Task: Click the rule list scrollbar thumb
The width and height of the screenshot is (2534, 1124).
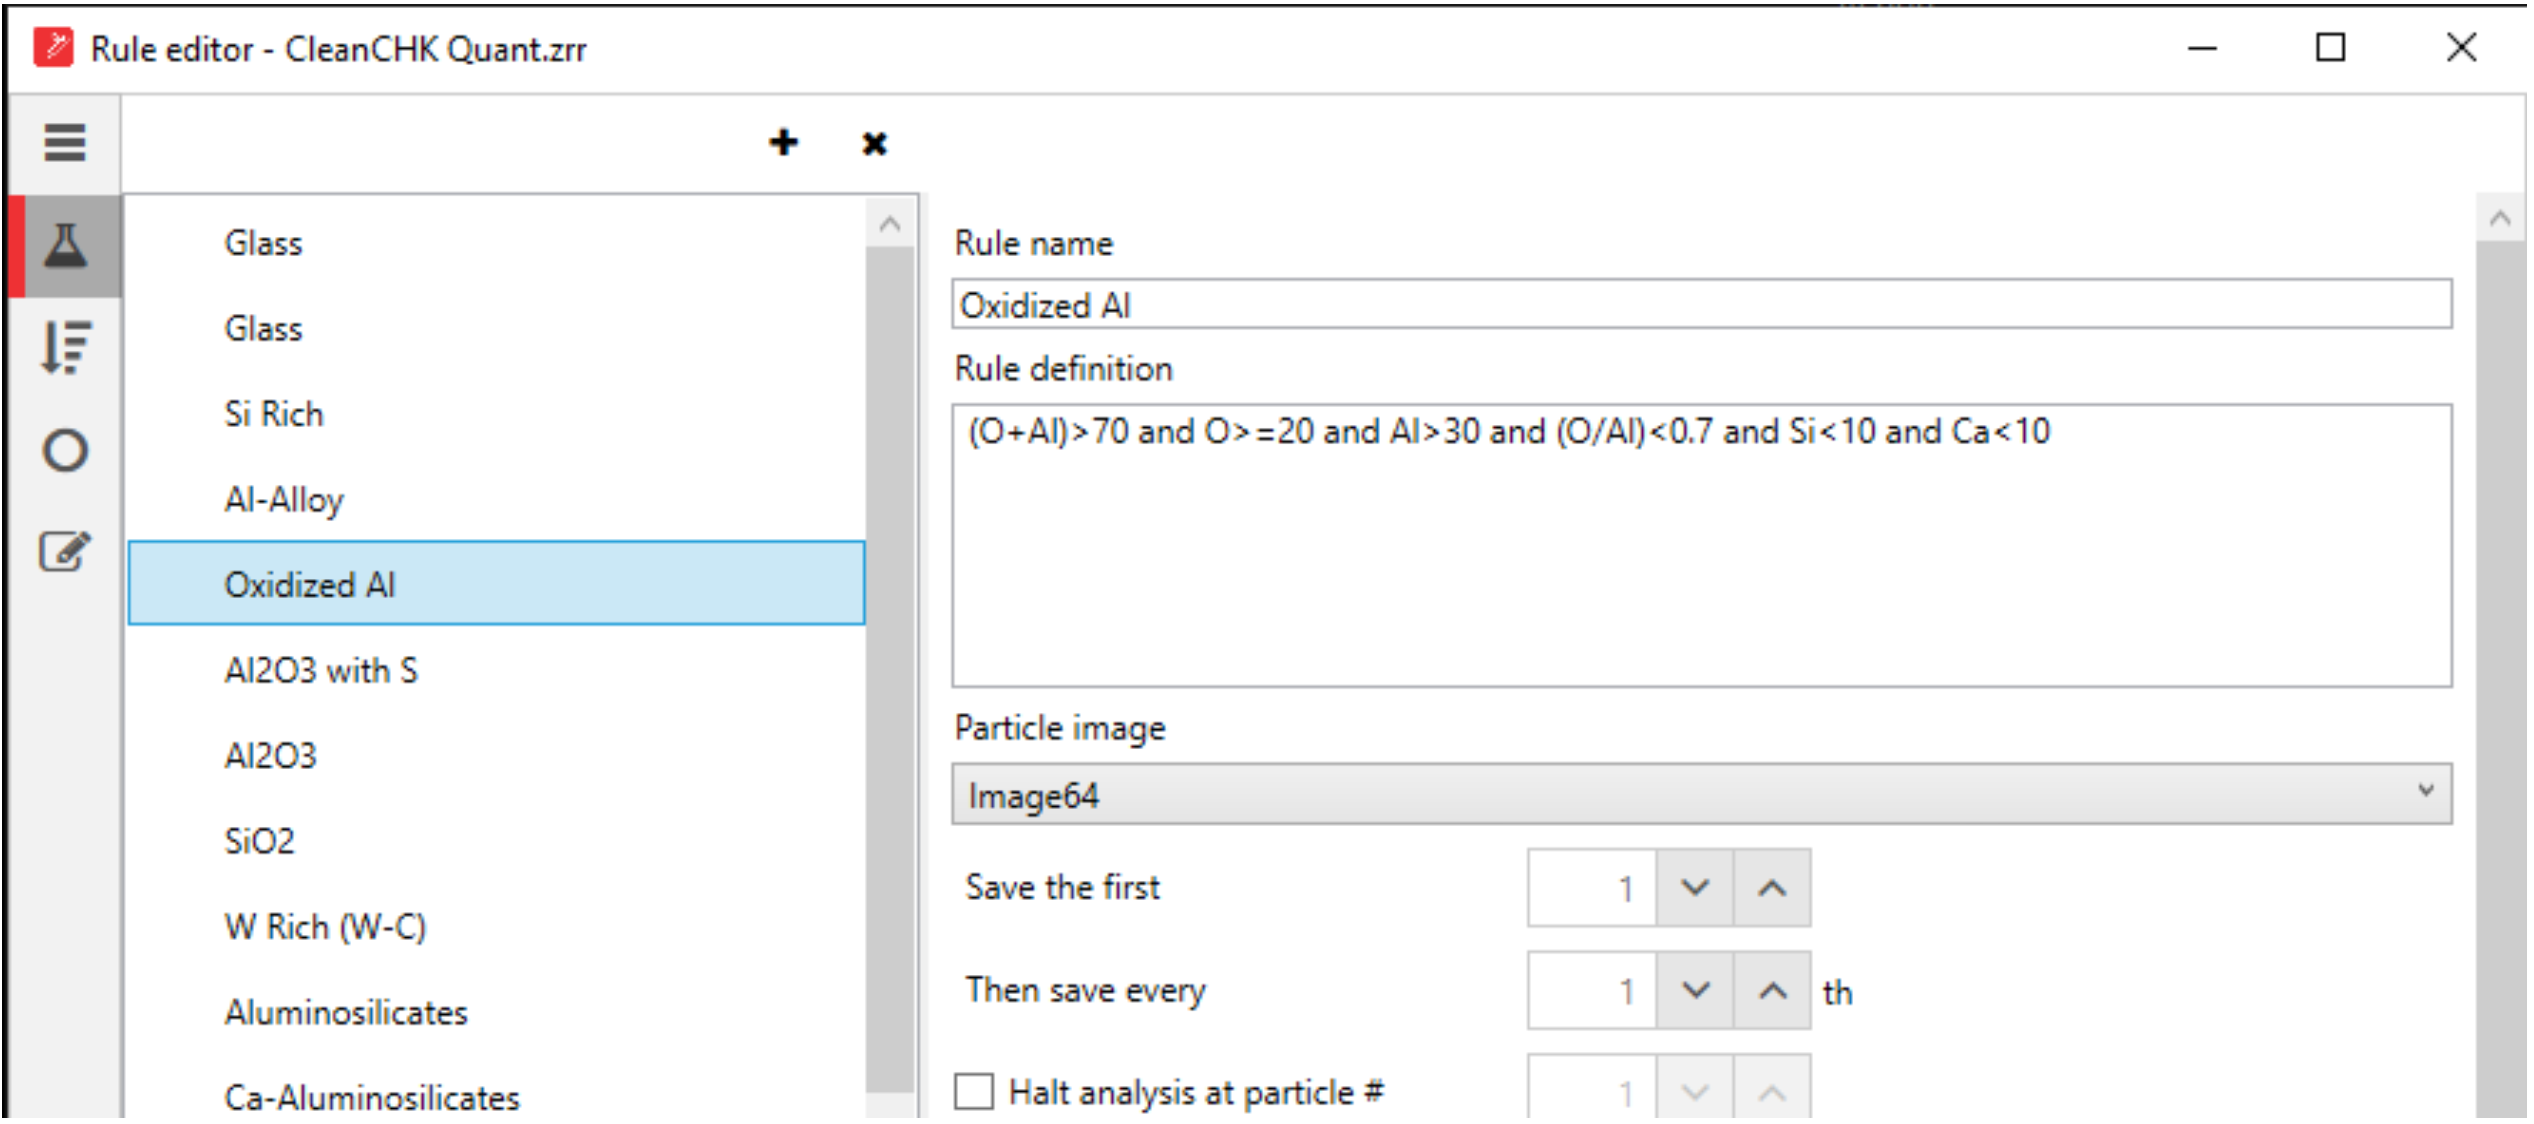Action: [x=890, y=670]
